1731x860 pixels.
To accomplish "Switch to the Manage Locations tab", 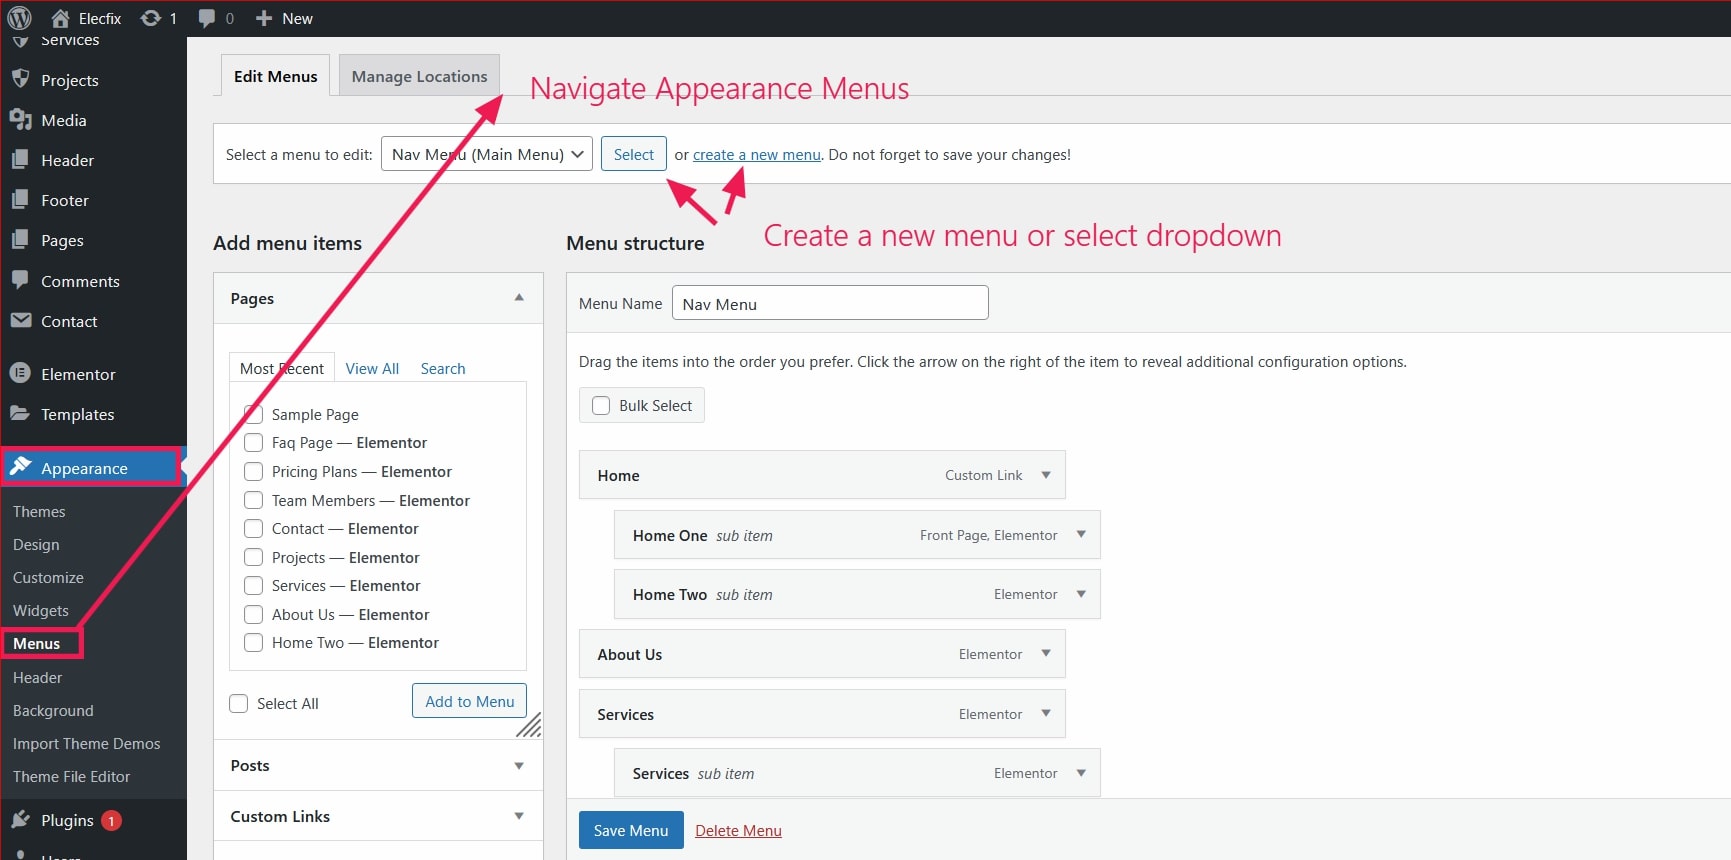I will [419, 76].
